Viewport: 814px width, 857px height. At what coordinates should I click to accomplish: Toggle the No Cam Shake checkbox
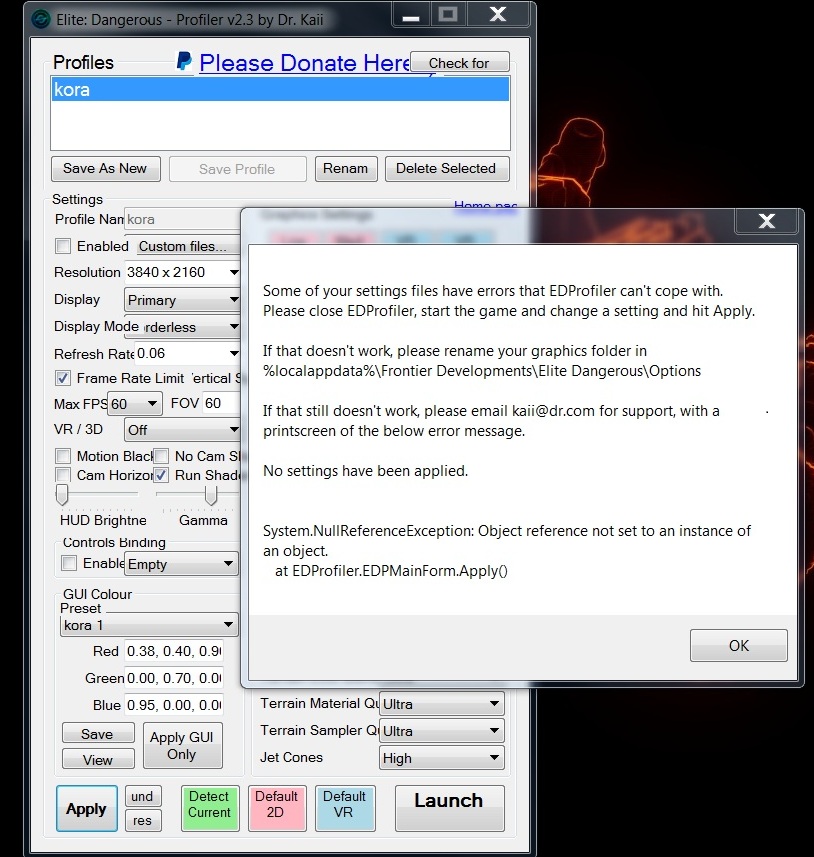click(161, 456)
